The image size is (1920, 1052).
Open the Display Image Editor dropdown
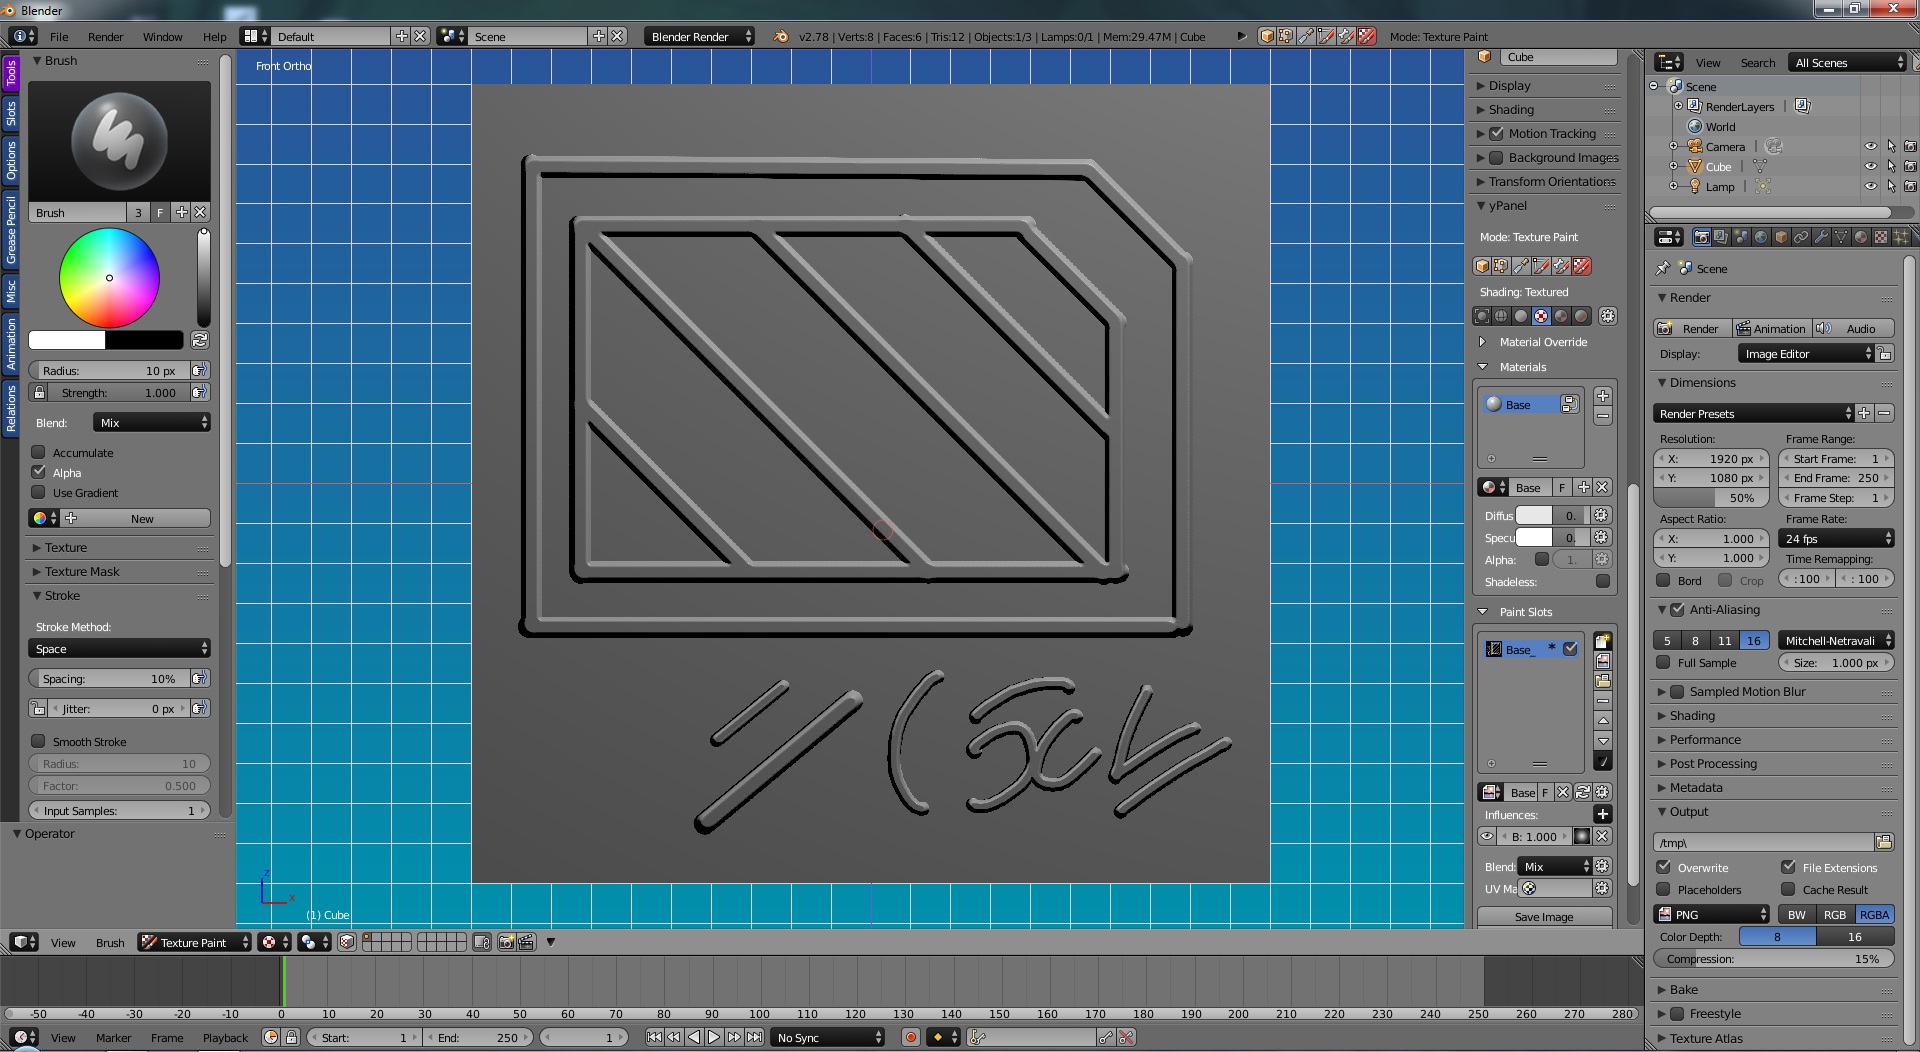[x=1806, y=354]
